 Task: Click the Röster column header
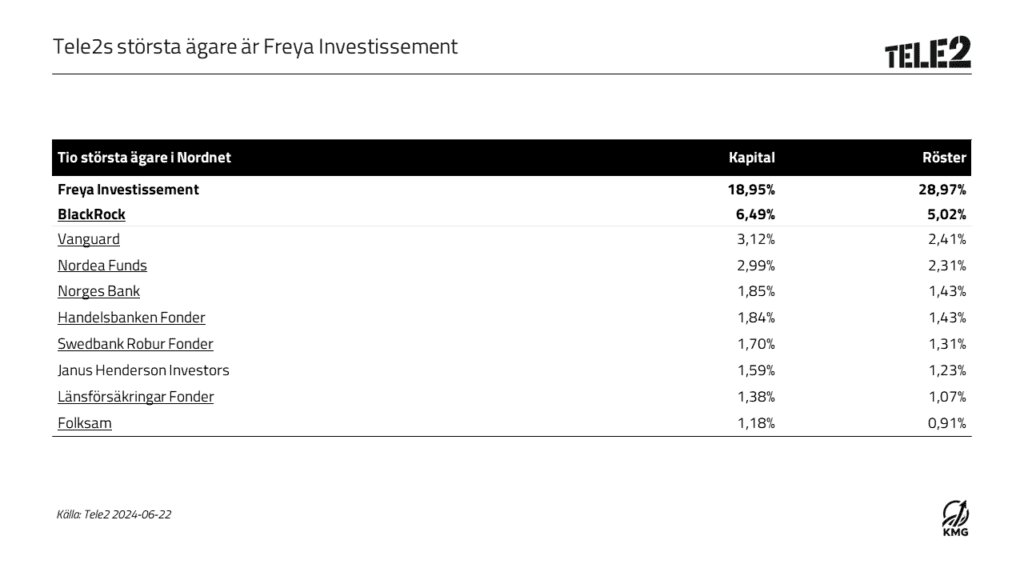(x=944, y=157)
